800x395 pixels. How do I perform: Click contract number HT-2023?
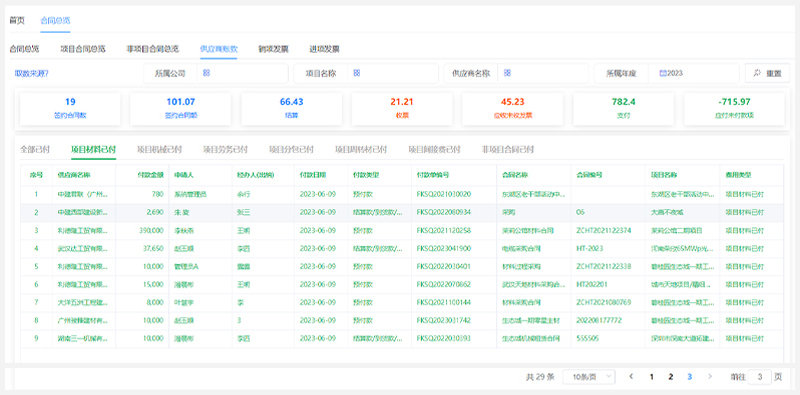[x=590, y=248]
